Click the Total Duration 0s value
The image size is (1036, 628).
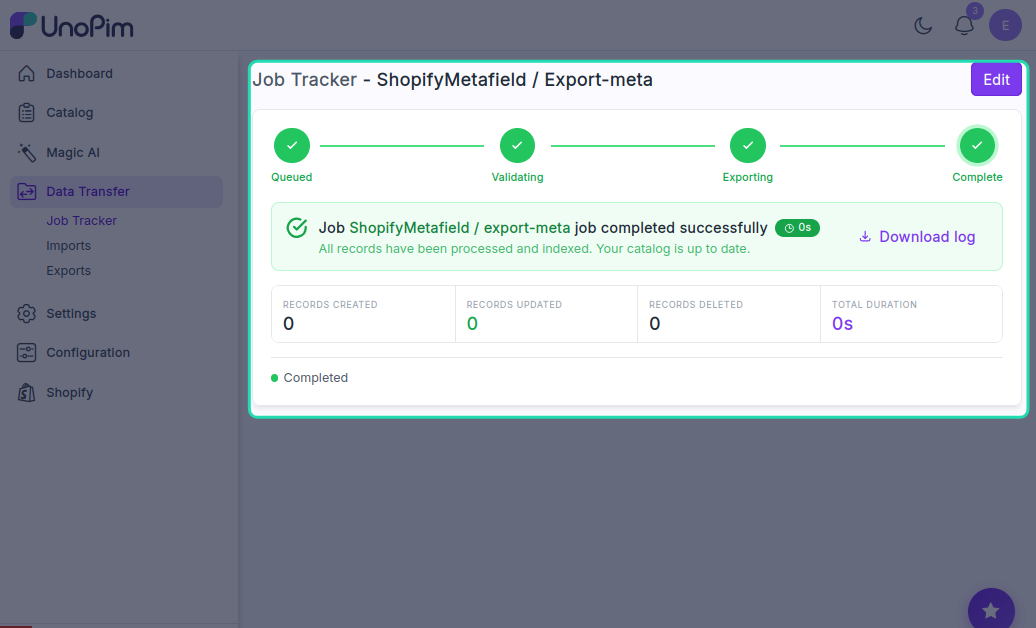(x=842, y=324)
